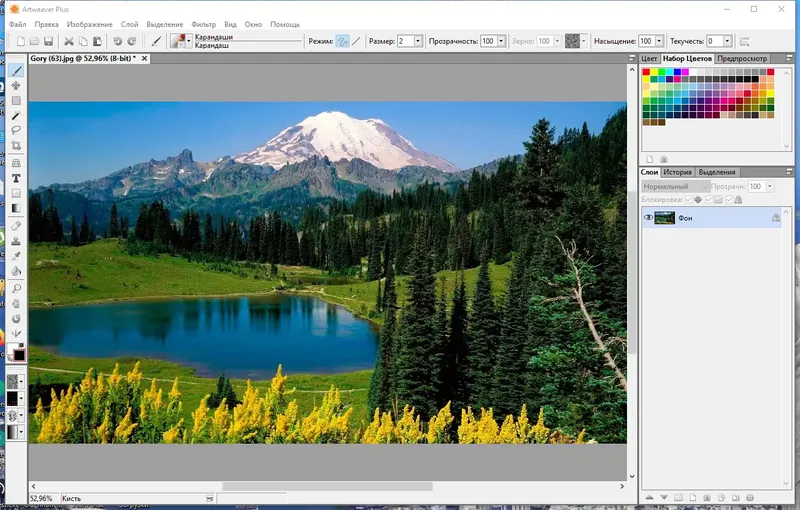Select the Text tool
800x510 pixels.
click(x=16, y=178)
